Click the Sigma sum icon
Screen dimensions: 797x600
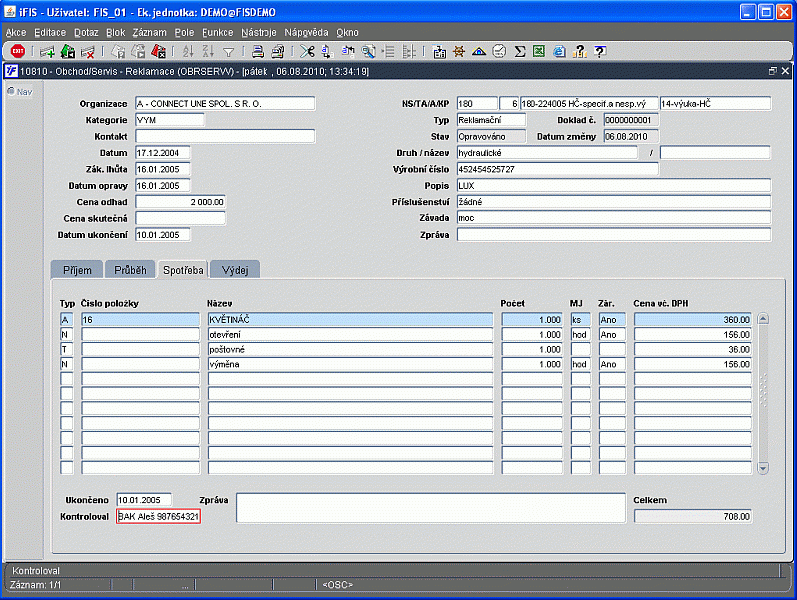[519, 51]
